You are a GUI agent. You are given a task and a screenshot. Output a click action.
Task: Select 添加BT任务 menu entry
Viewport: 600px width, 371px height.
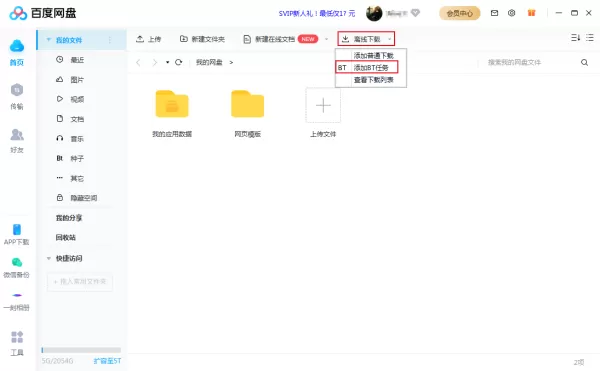click(371, 68)
